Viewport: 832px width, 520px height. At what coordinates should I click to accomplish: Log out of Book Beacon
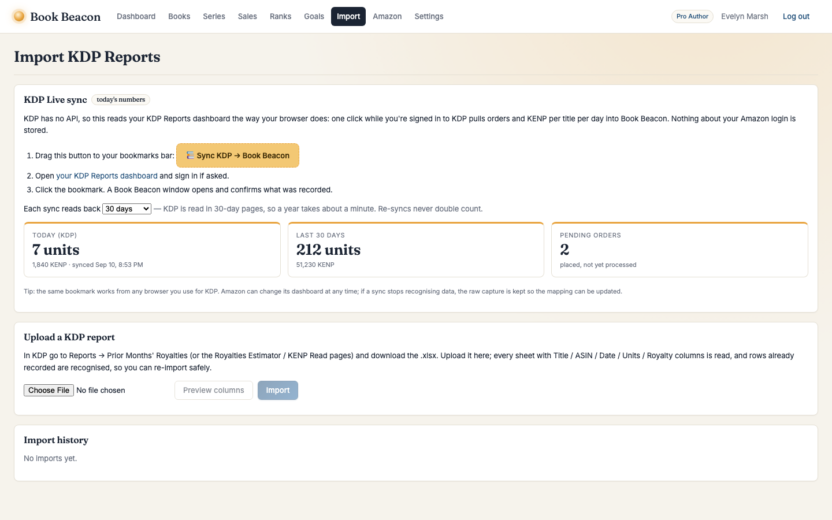click(x=796, y=16)
